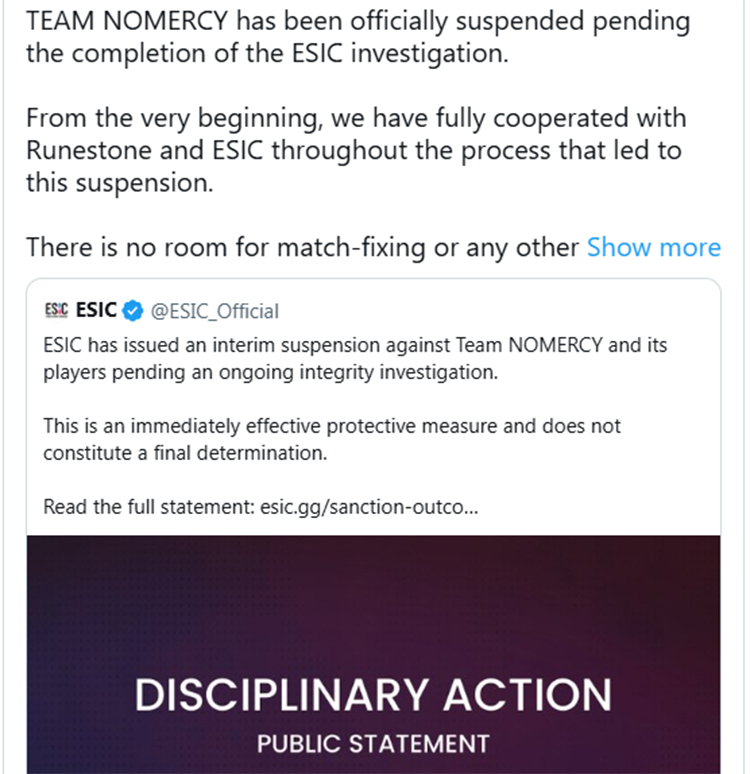This screenshot has height=774, width=750.
Task: Click the PUBLIC STATEMENT subtitle
Action: [373, 744]
